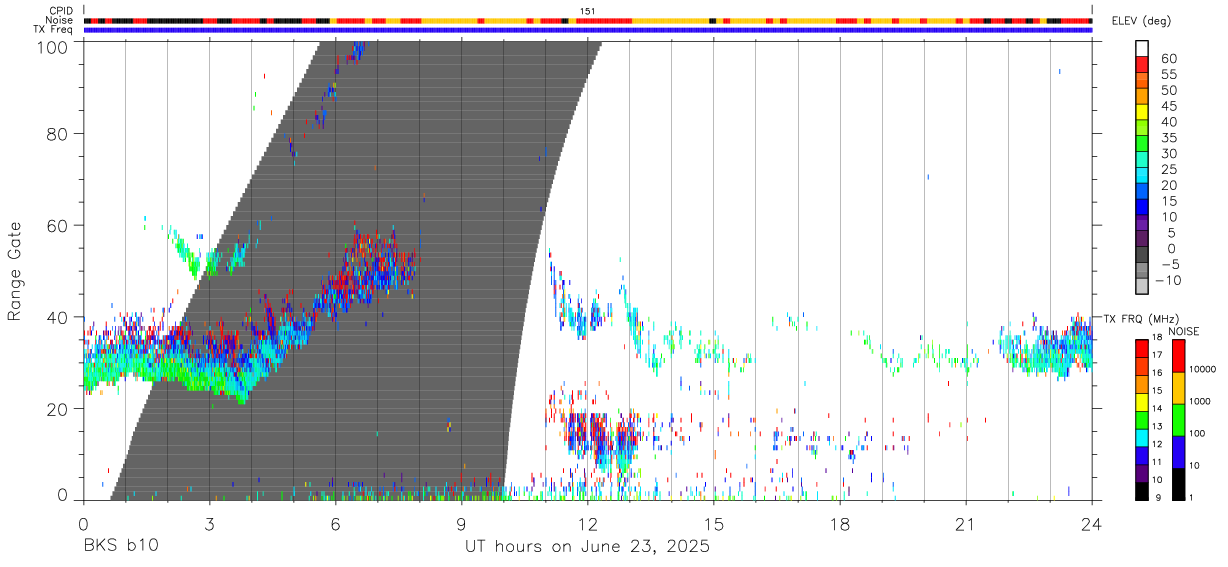This screenshot has width=1228, height=567.
Task: Click UT hour tick label 6
Action: click(335, 523)
